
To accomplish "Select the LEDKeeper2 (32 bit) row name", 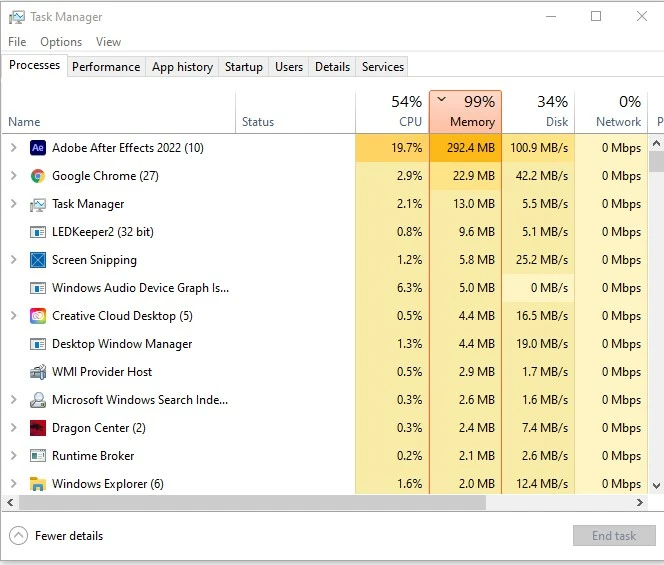I will pyautogui.click(x=103, y=232).
